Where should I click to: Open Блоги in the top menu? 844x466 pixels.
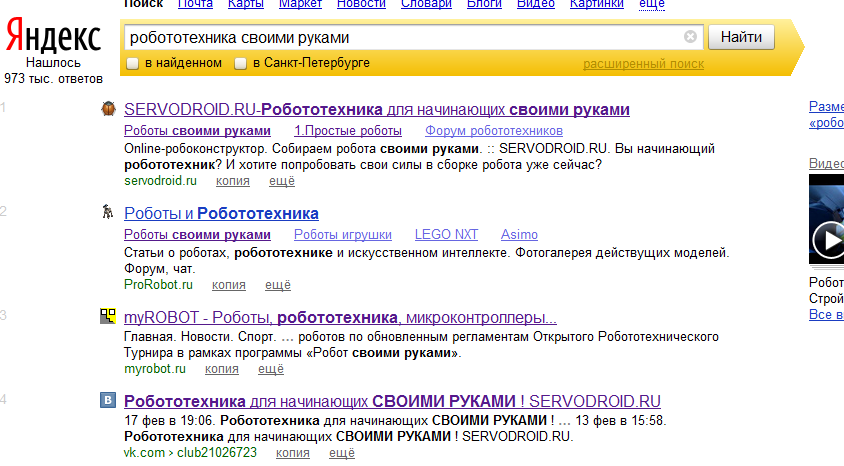[484, 4]
